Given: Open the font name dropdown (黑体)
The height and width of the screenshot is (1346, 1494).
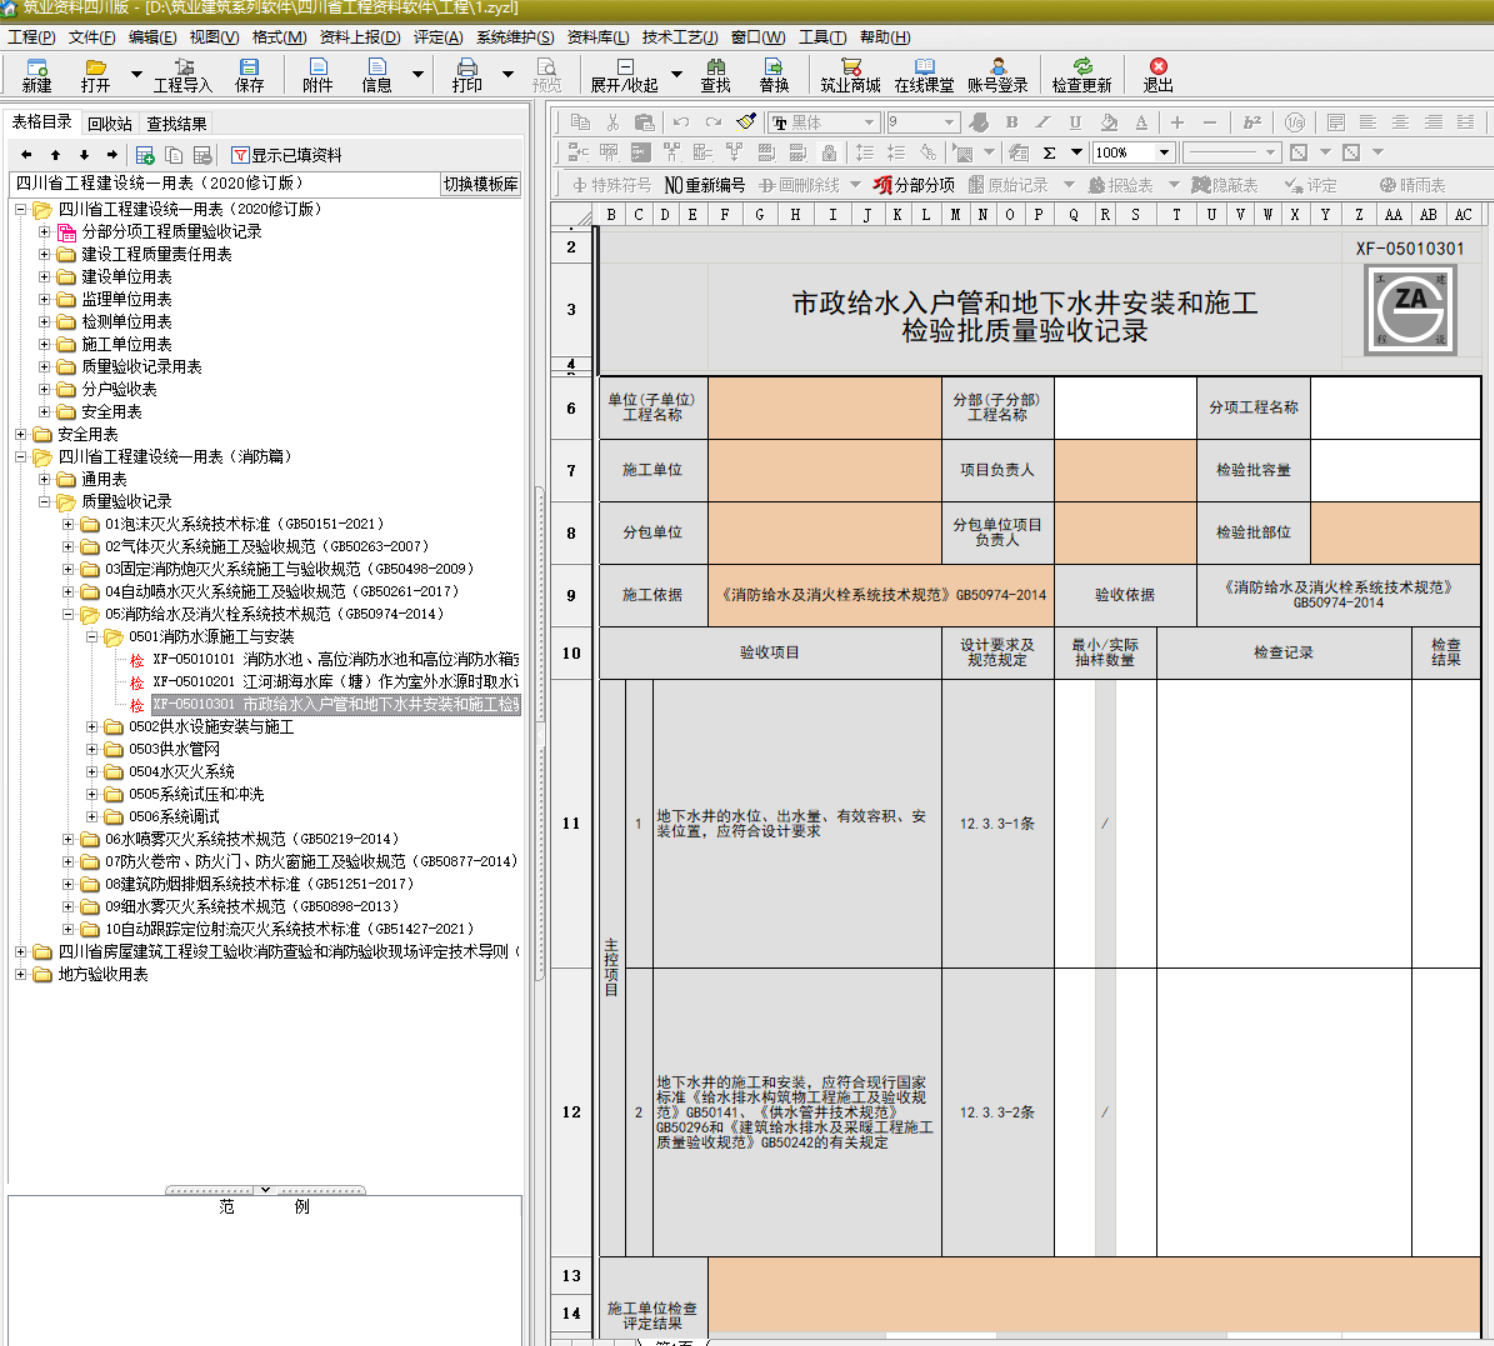Looking at the screenshot, I should pyautogui.click(x=869, y=122).
